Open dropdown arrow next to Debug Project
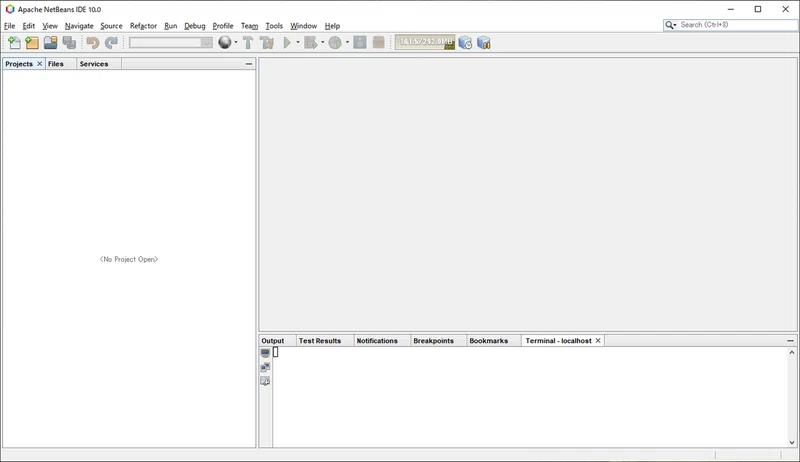Viewport: 800px width, 462px height. (x=322, y=43)
